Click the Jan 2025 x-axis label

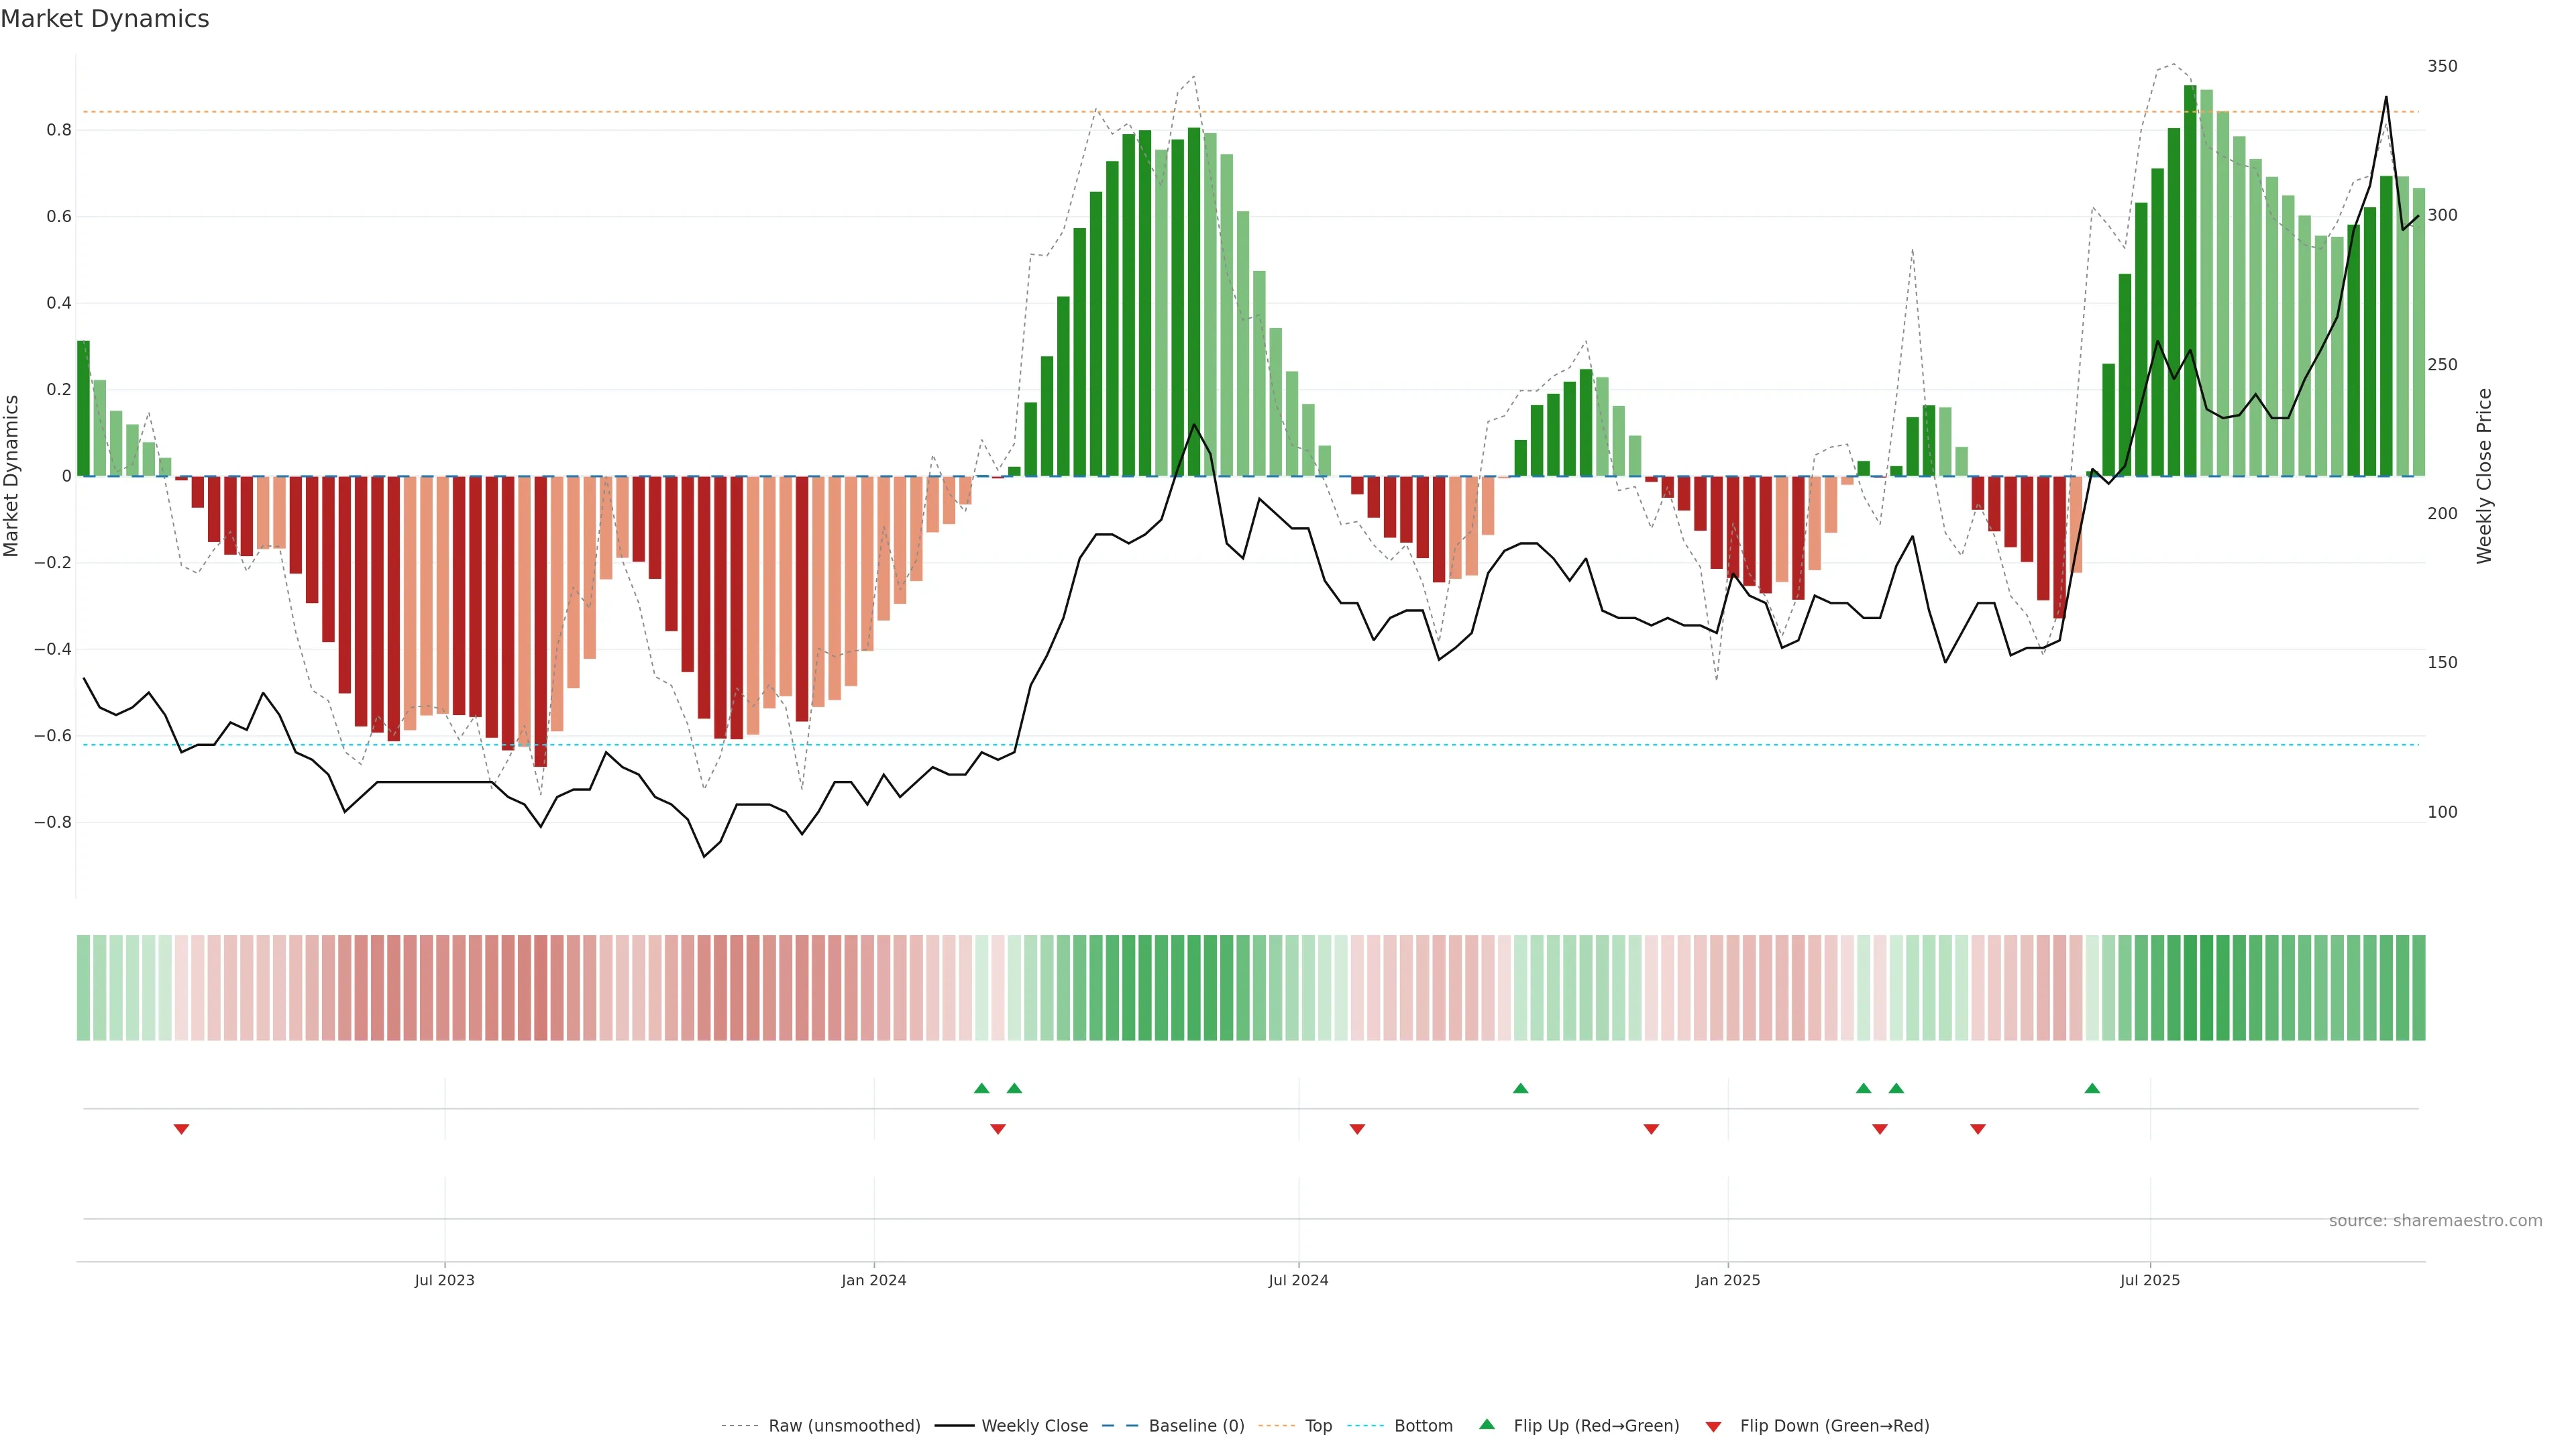pos(1727,1280)
